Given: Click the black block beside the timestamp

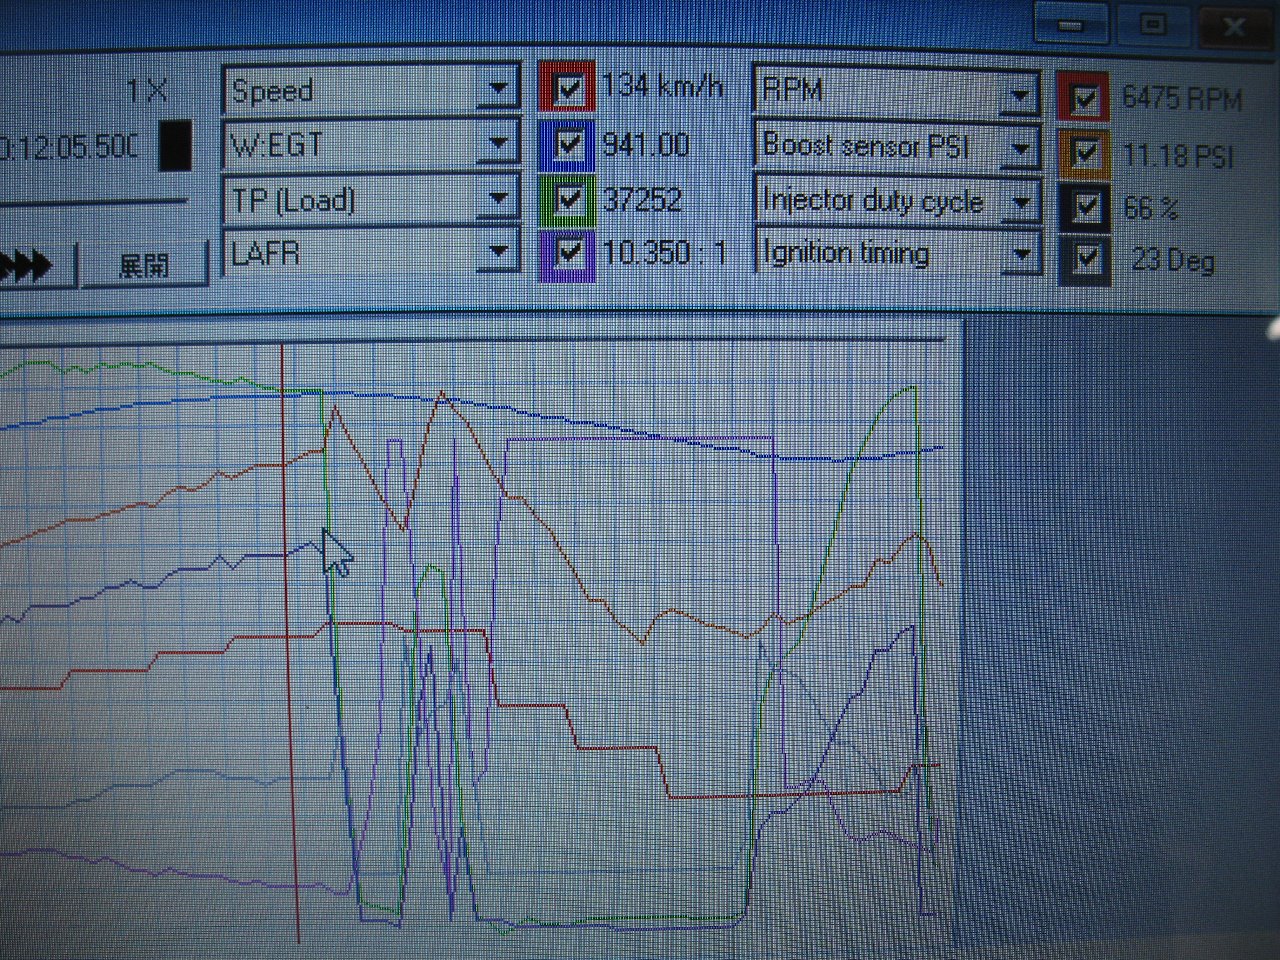Looking at the screenshot, I should 176,145.
